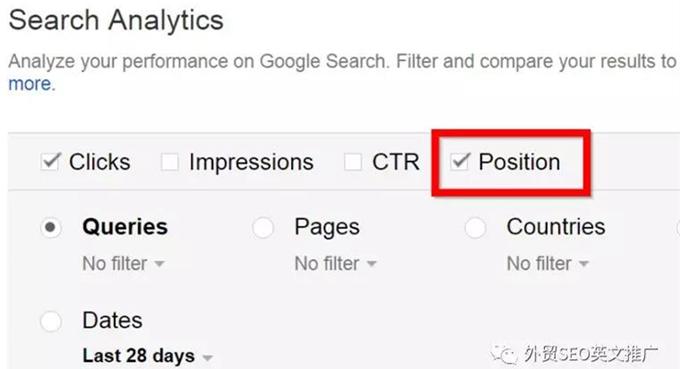
Task: Click the Search Analytics page heading
Action: 116,20
